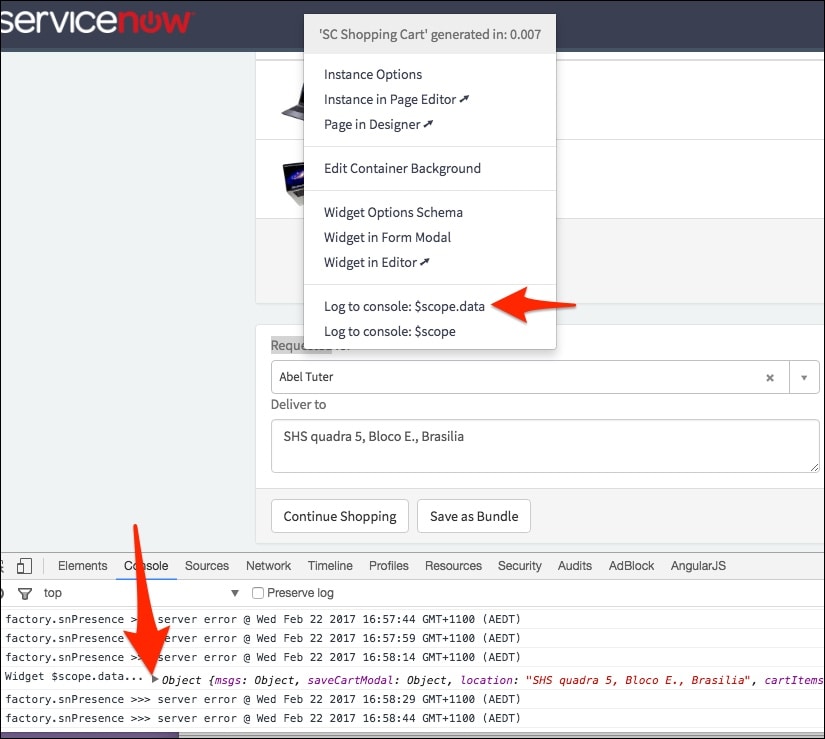825x739 pixels.
Task: Enable the Preserve log checkbox
Action: [257, 592]
